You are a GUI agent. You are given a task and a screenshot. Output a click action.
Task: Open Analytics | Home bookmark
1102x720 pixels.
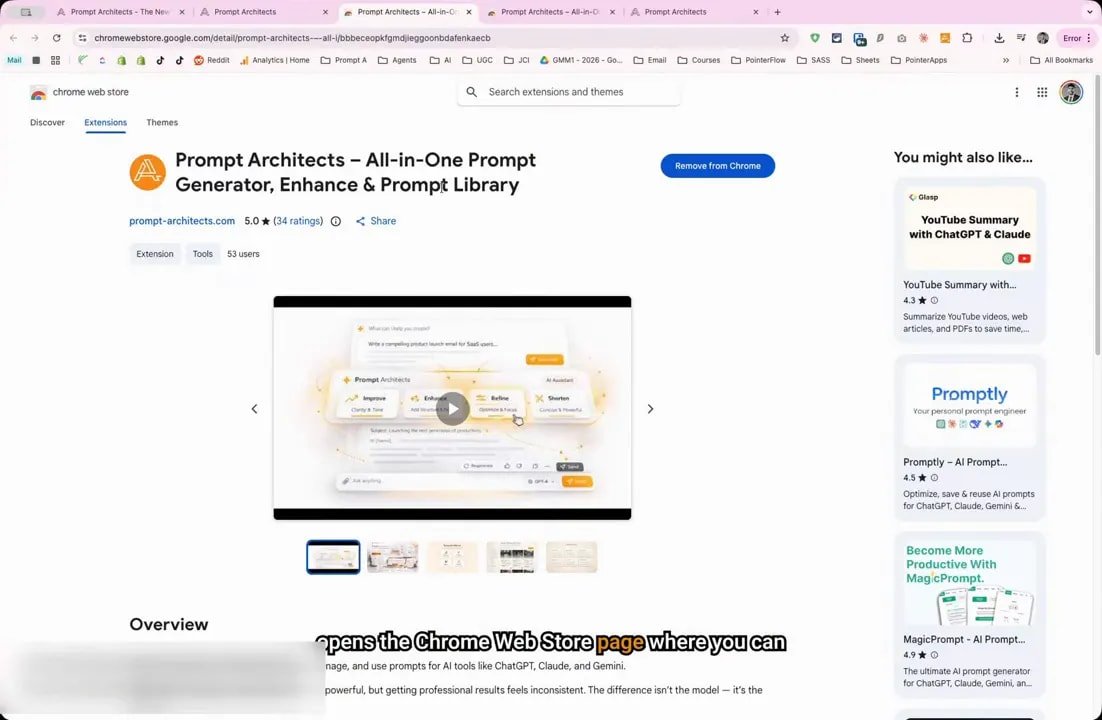point(274,60)
